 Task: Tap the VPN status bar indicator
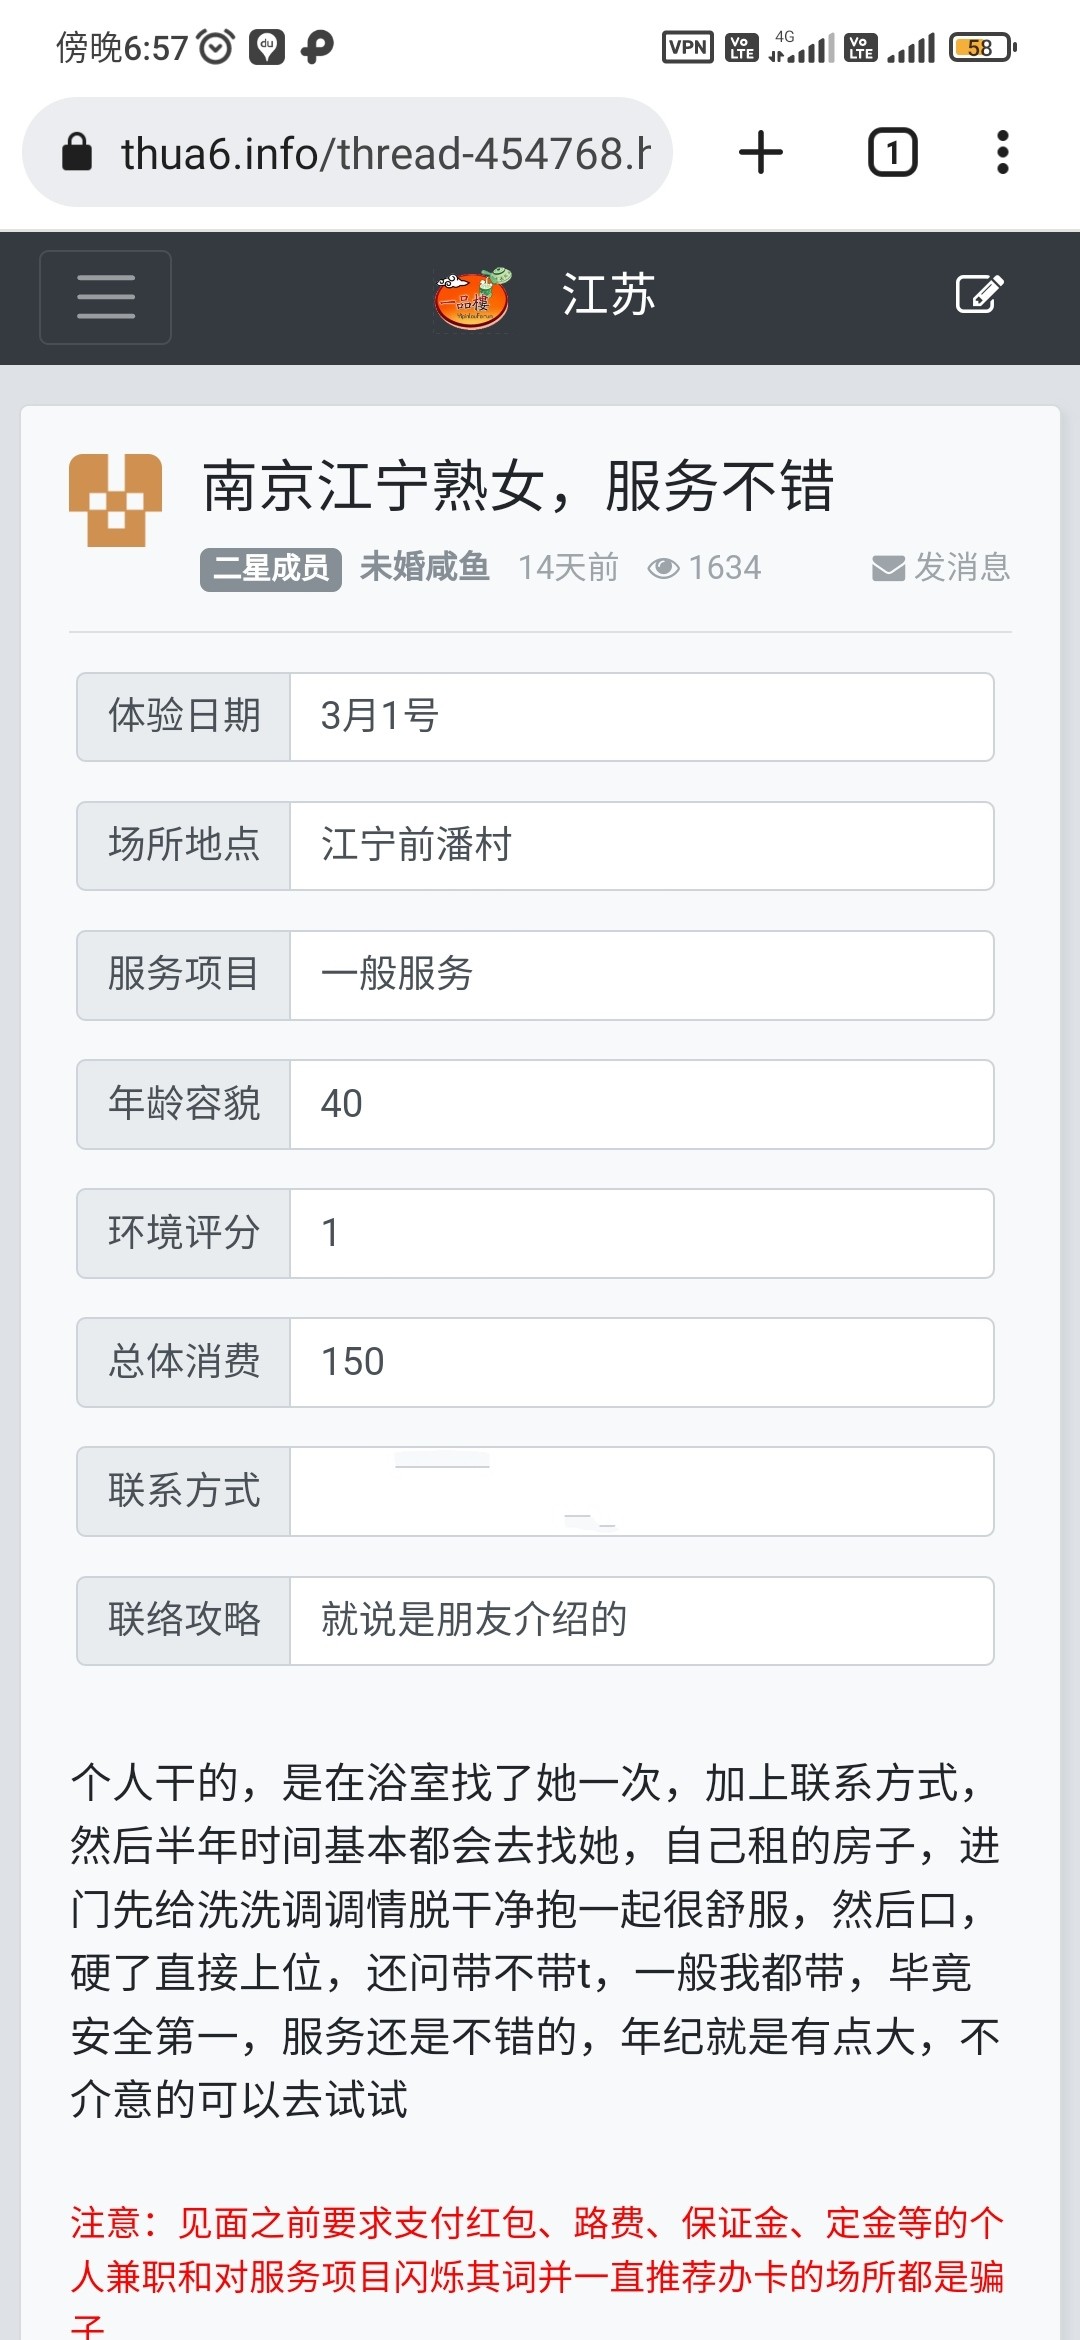(687, 47)
